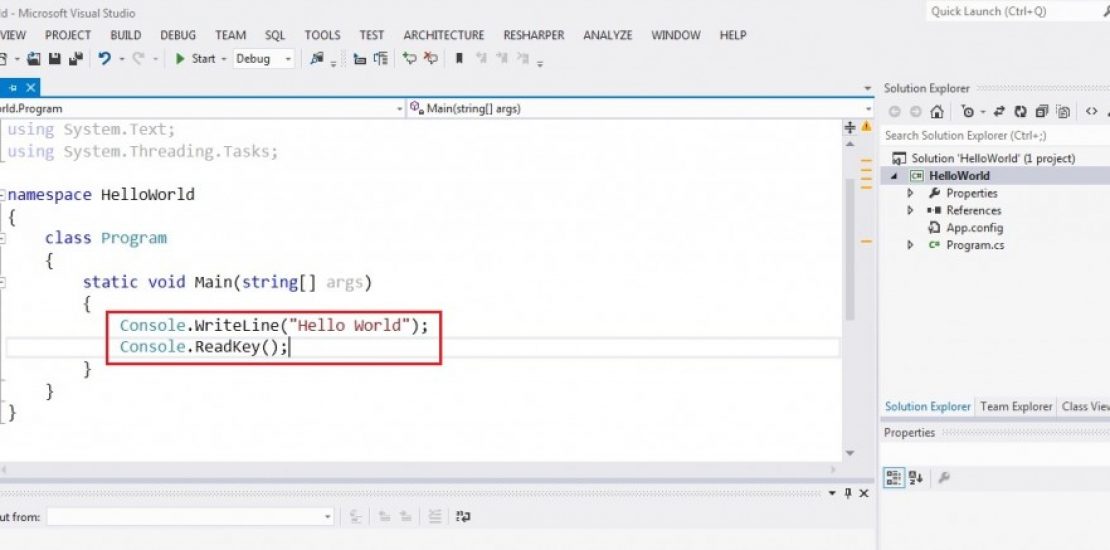Click the bookmark icon in the toolbar

click(459, 59)
